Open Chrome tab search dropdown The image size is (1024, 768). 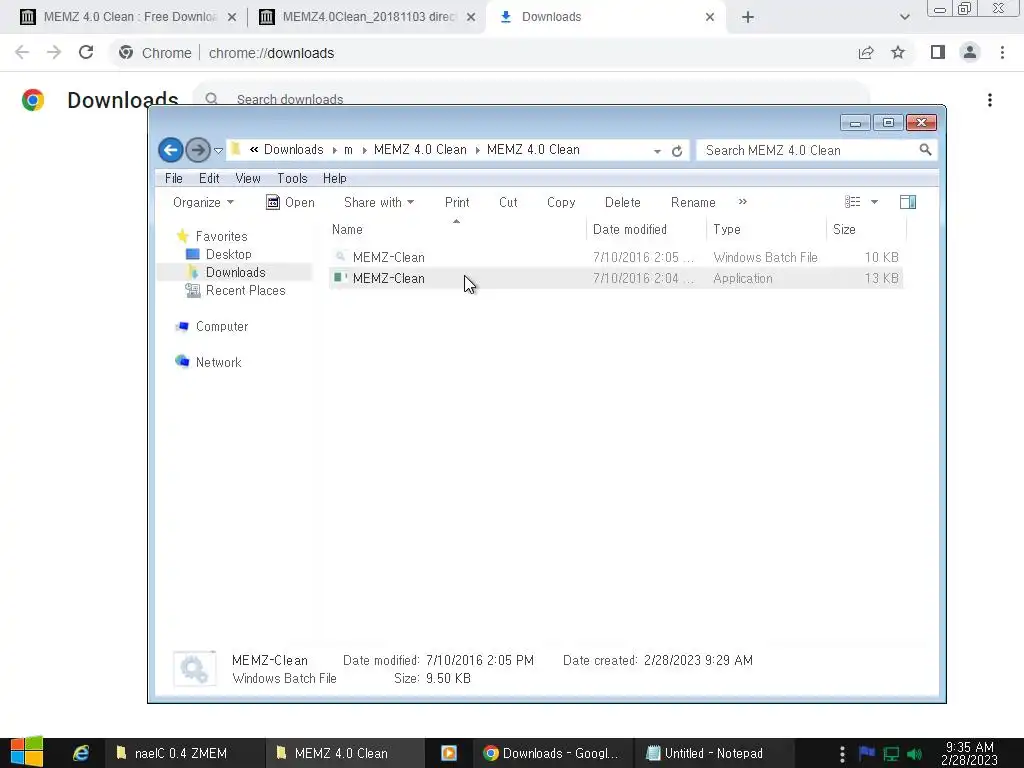coord(904,17)
